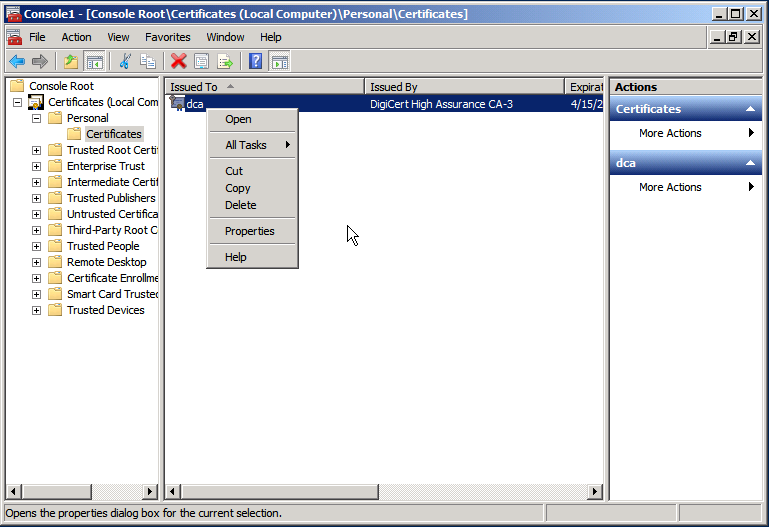Click the Back arrow toolbar icon

[17, 62]
